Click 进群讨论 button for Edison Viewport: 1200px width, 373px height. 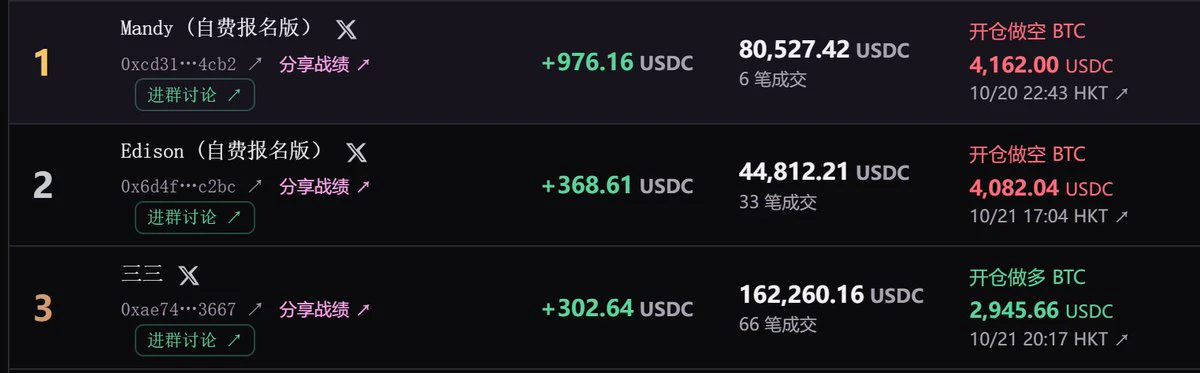(x=195, y=217)
